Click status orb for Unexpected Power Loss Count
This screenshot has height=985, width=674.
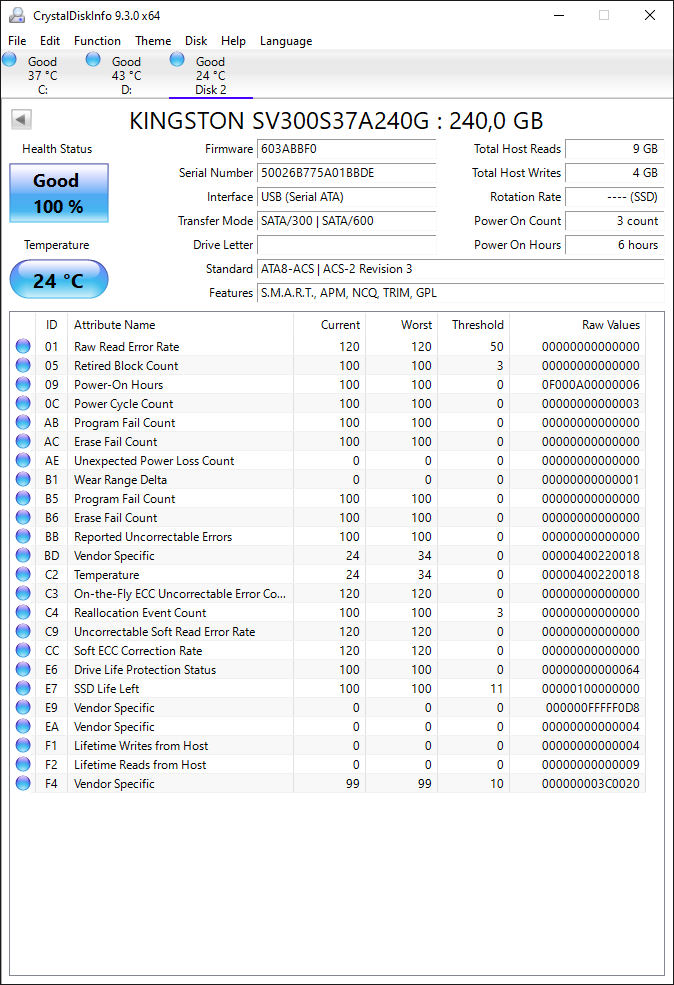click(23, 460)
